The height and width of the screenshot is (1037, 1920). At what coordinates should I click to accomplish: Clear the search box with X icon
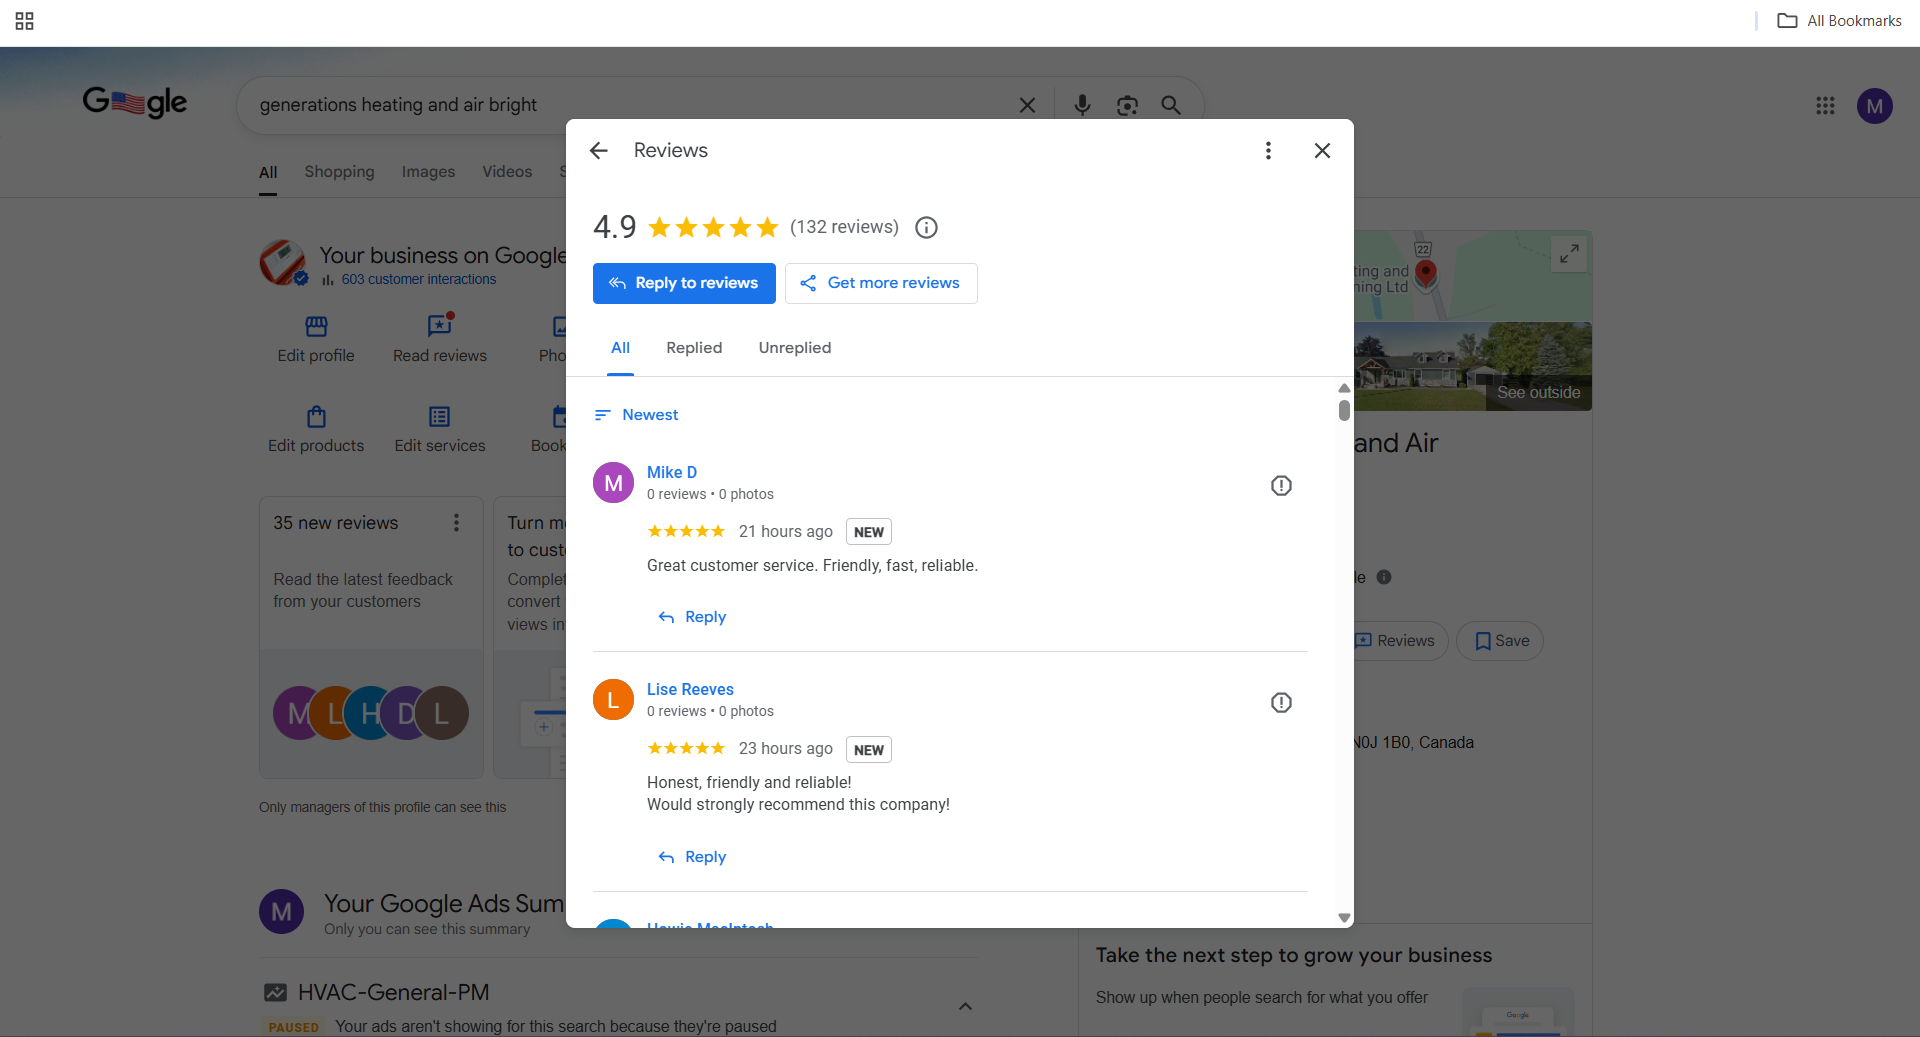tap(1027, 105)
